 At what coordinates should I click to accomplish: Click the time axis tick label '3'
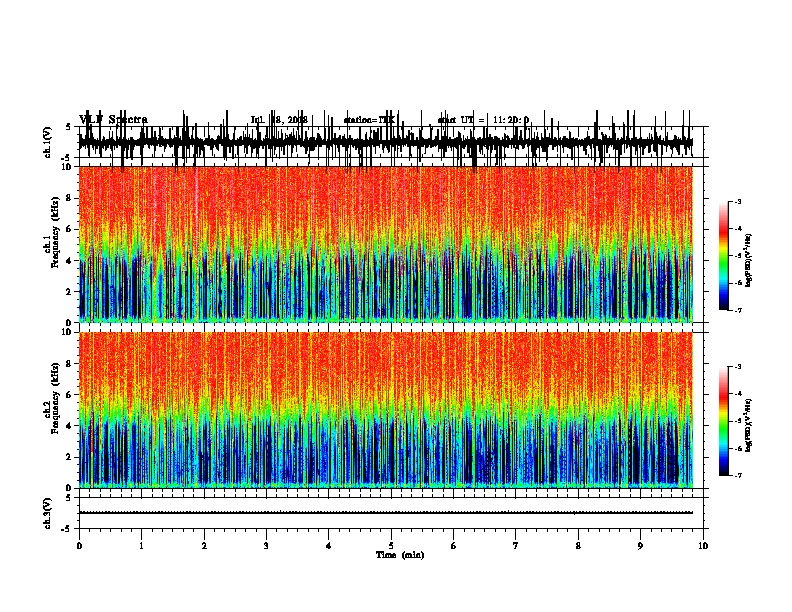(266, 546)
